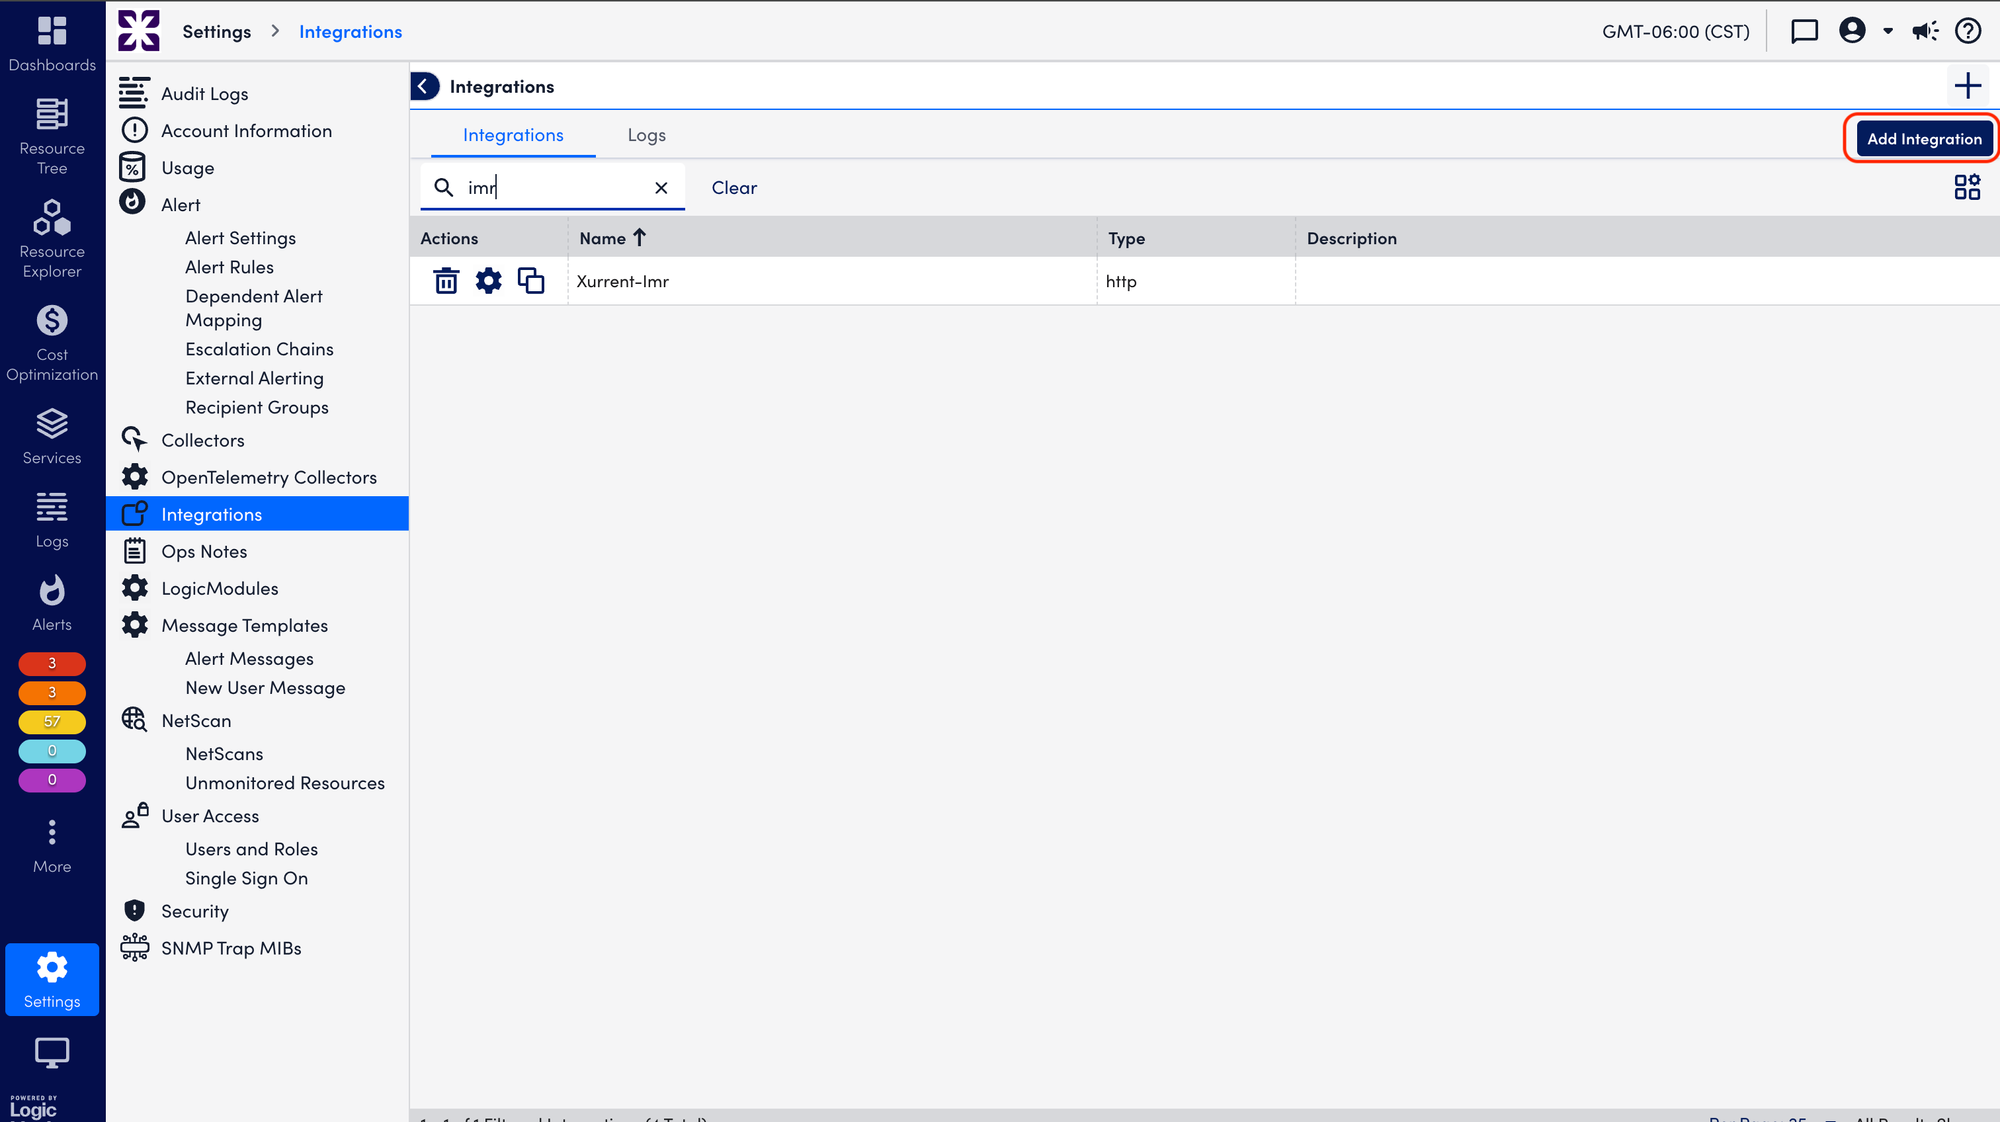Open the column settings grid icon
Image resolution: width=2000 pixels, height=1122 pixels.
pyautogui.click(x=1966, y=187)
